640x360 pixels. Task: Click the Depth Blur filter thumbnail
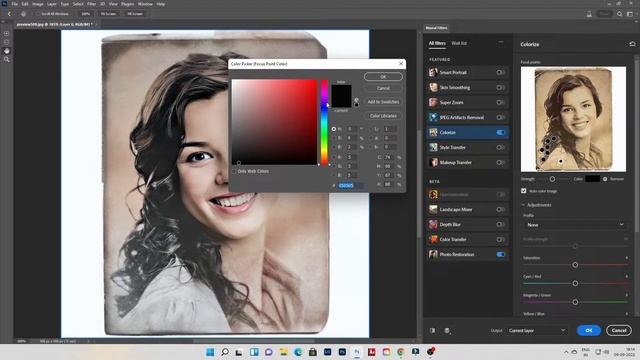(x=433, y=224)
